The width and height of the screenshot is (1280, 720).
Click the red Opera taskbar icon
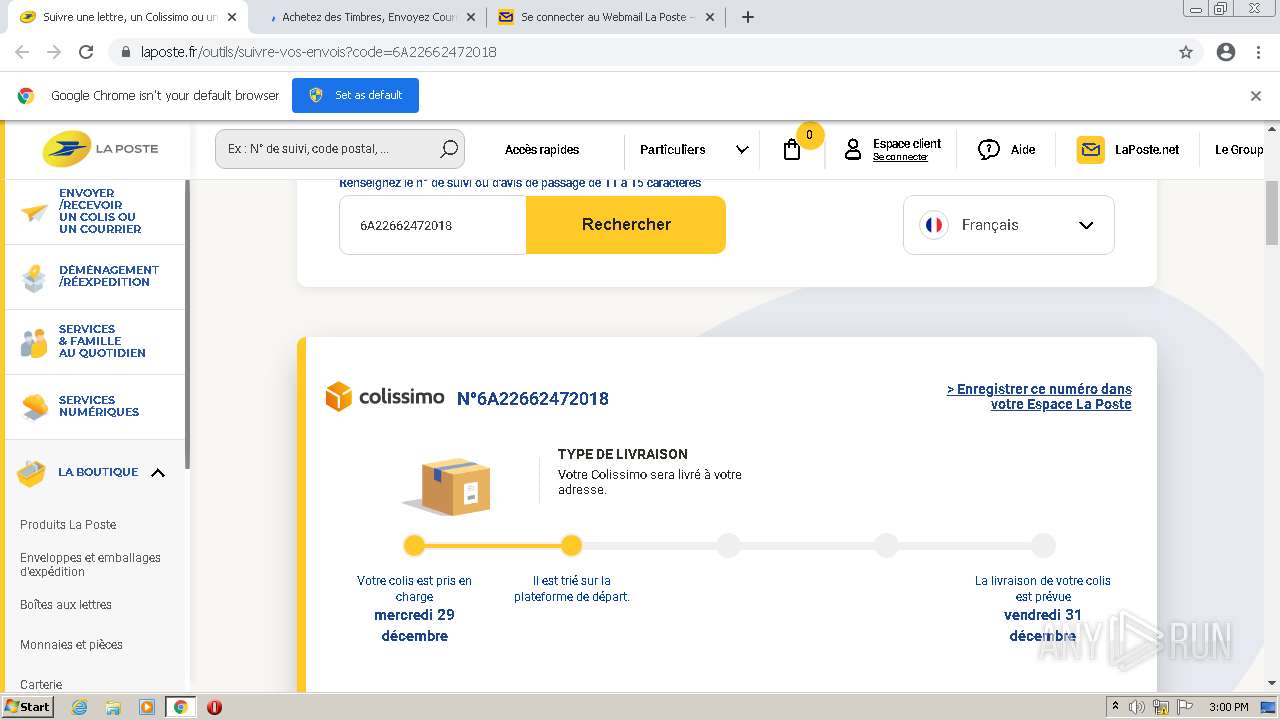tap(214, 707)
